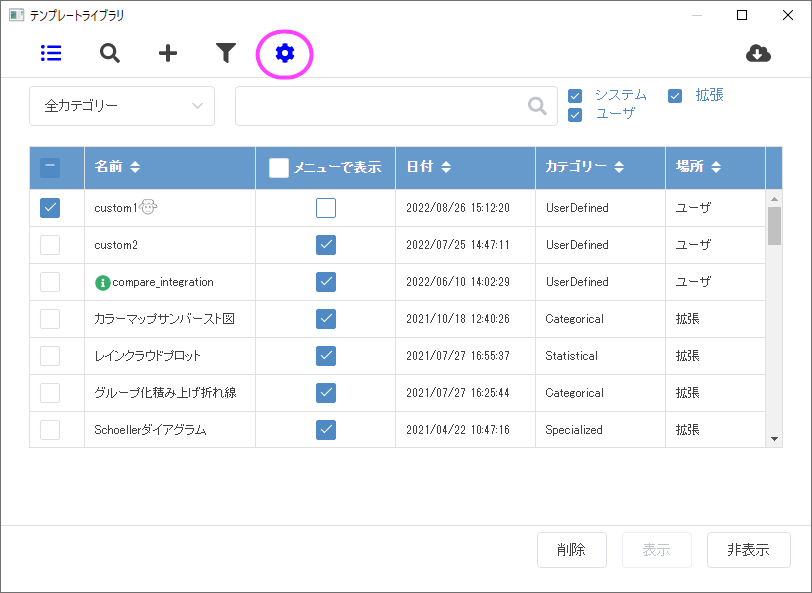
Task: Disable menu display for custom2
Action: 326,245
